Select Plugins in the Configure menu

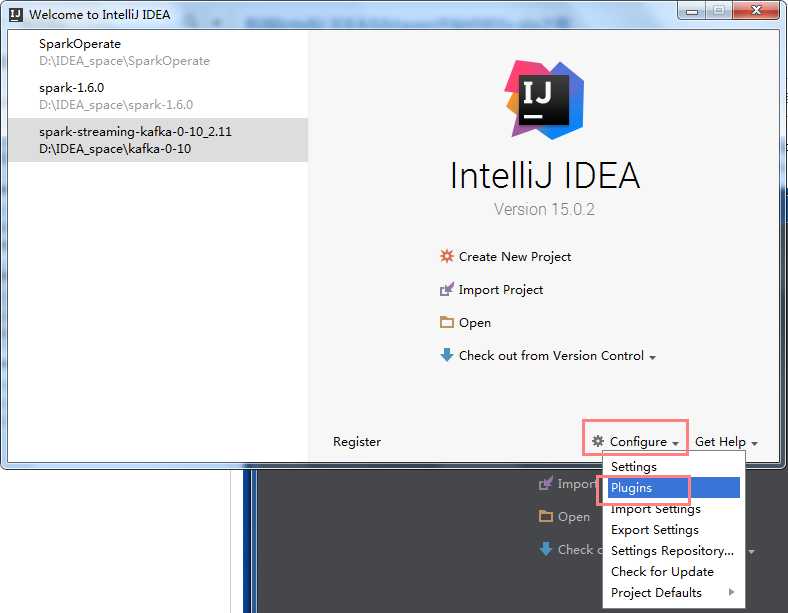673,487
